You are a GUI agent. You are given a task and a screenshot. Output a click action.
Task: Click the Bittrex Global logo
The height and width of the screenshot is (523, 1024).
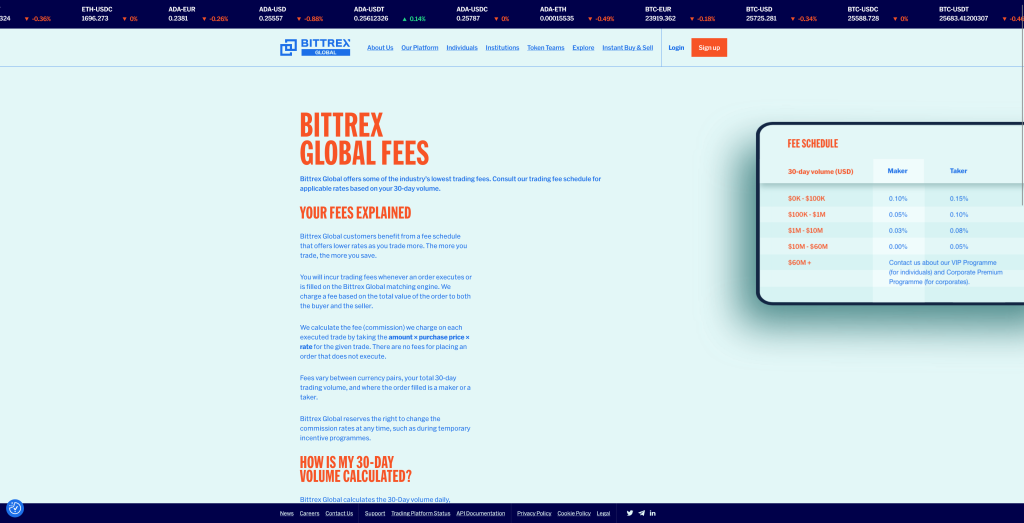[x=315, y=47]
